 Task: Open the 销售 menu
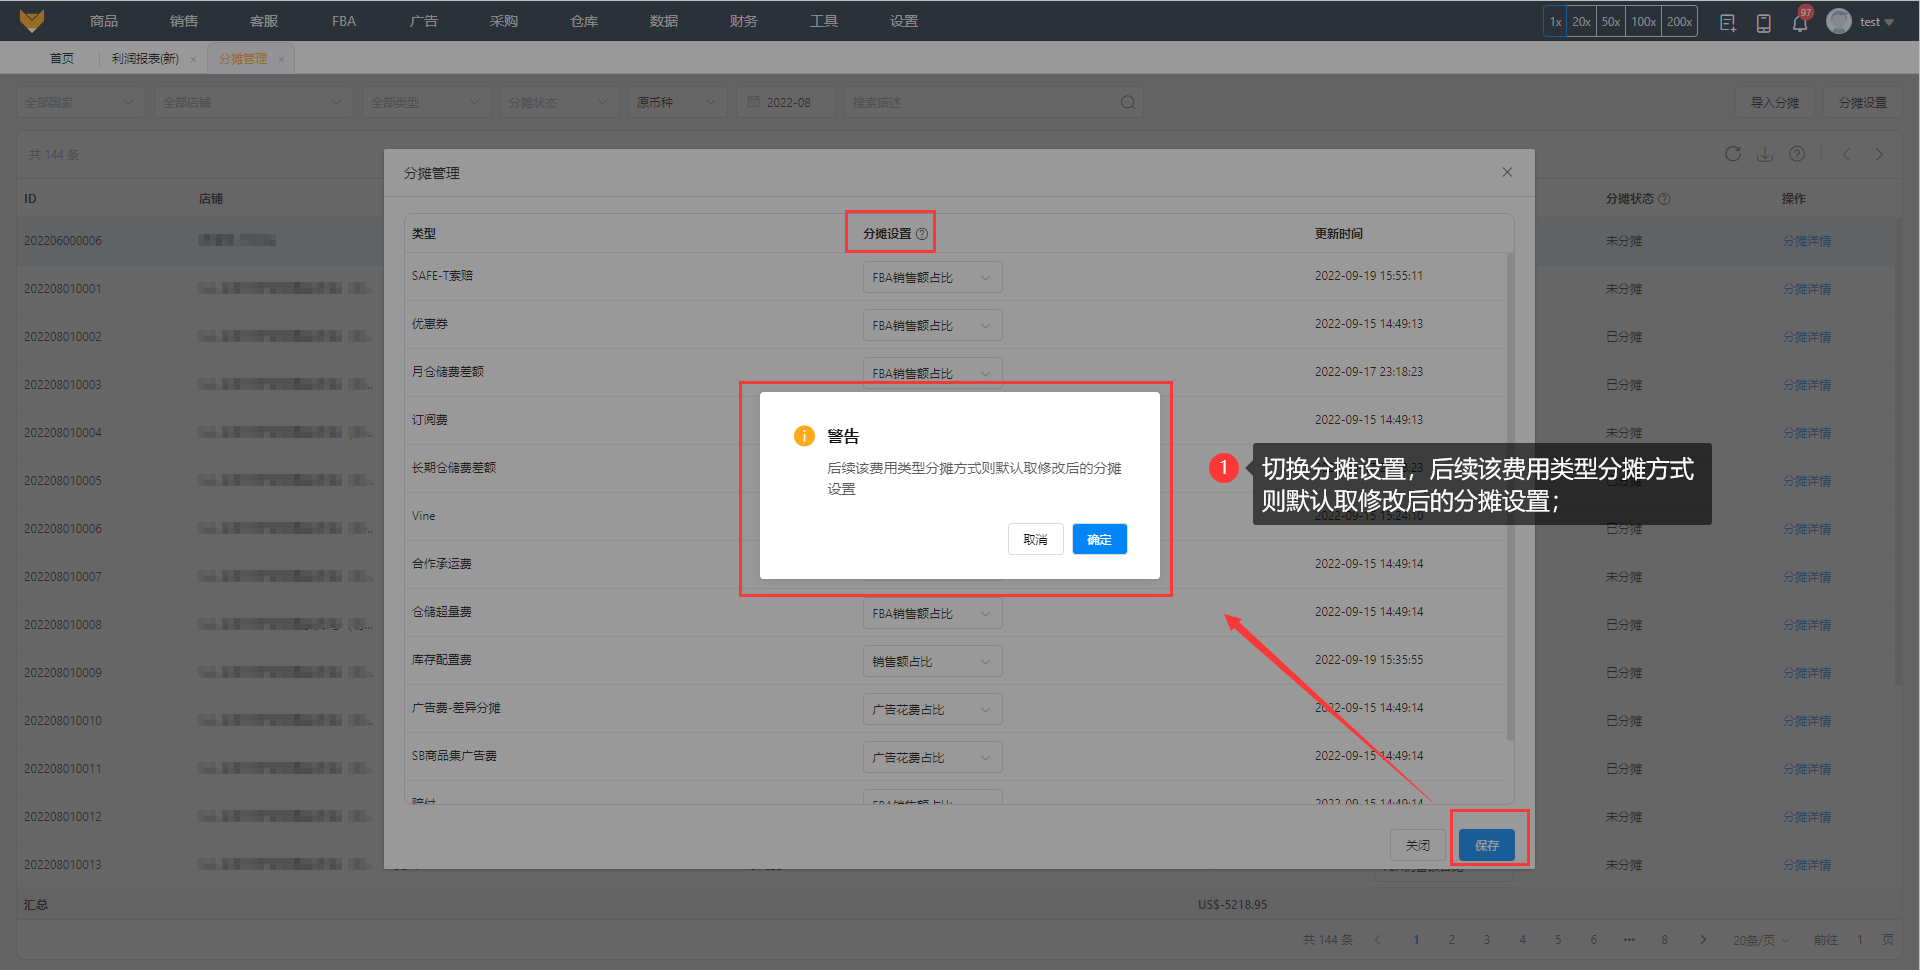click(184, 21)
